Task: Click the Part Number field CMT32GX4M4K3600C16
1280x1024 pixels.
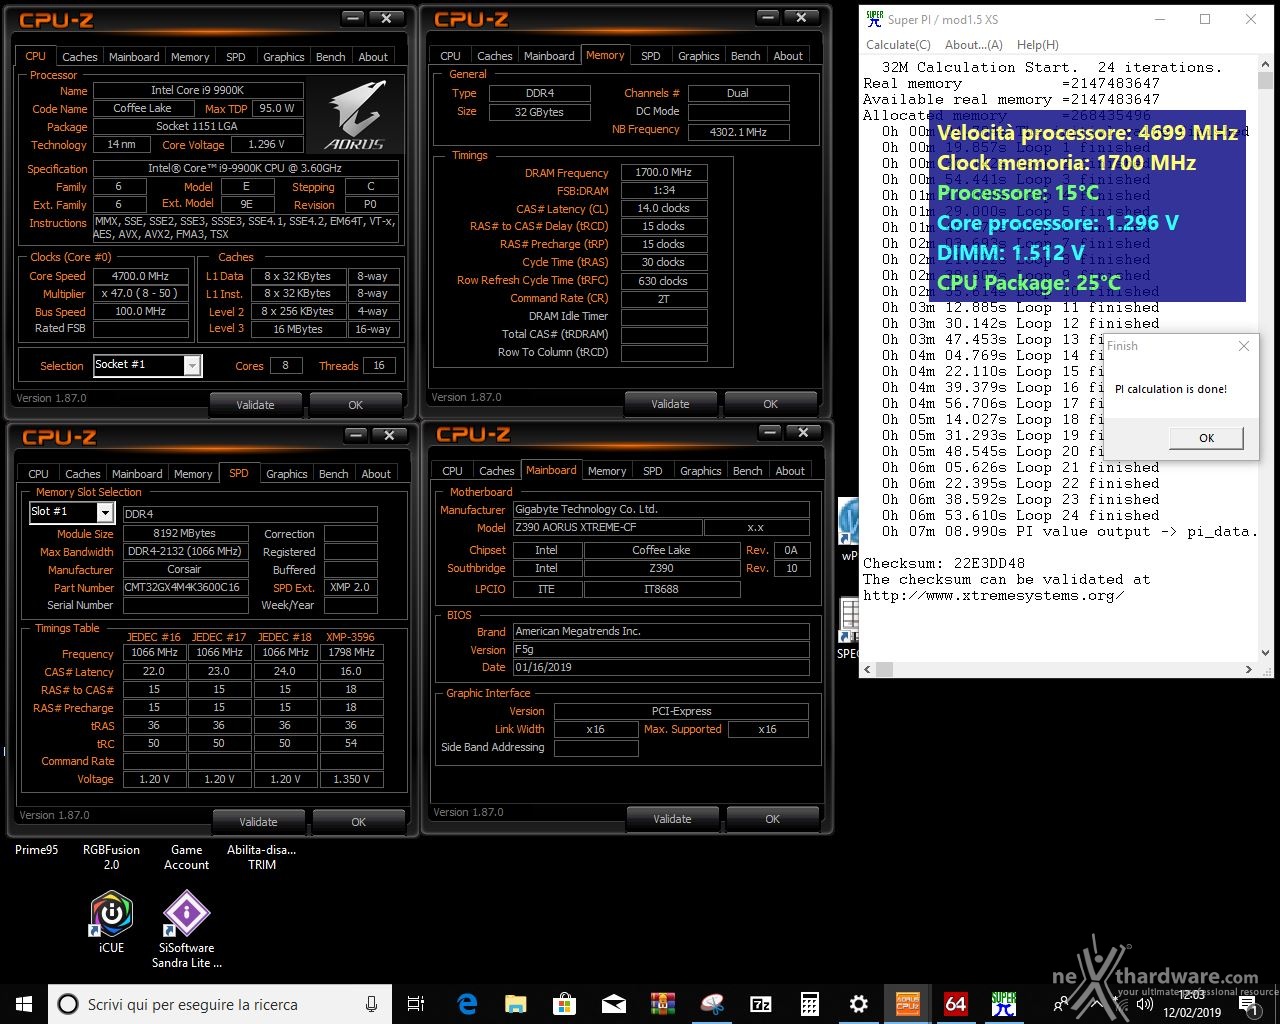Action: (x=185, y=588)
